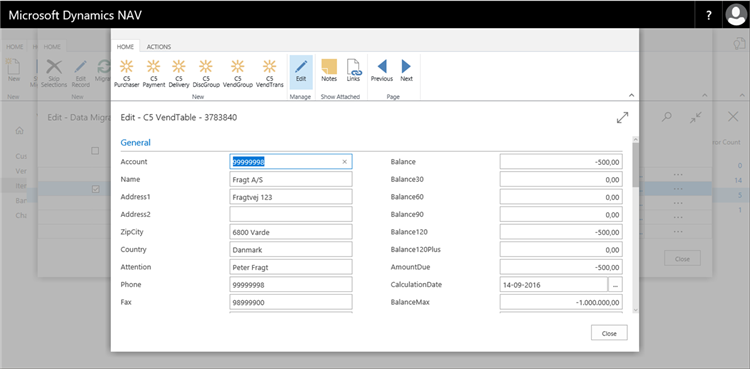Clear the Account field with the X
750x369 pixels.
click(344, 162)
